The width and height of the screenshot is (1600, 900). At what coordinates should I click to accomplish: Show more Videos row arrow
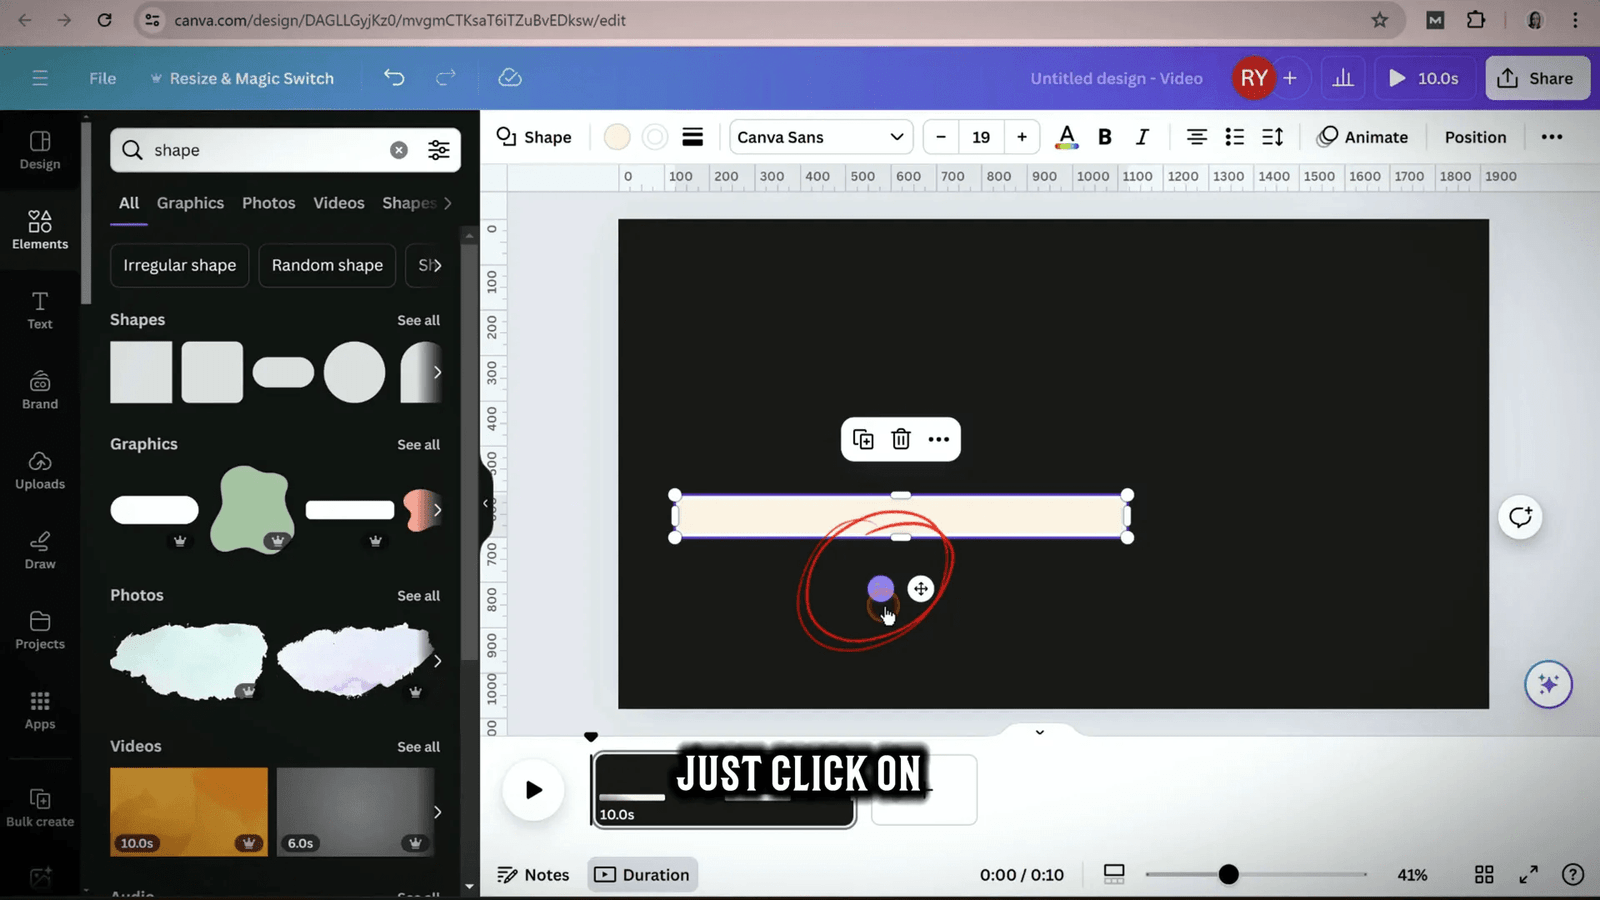[437, 812]
